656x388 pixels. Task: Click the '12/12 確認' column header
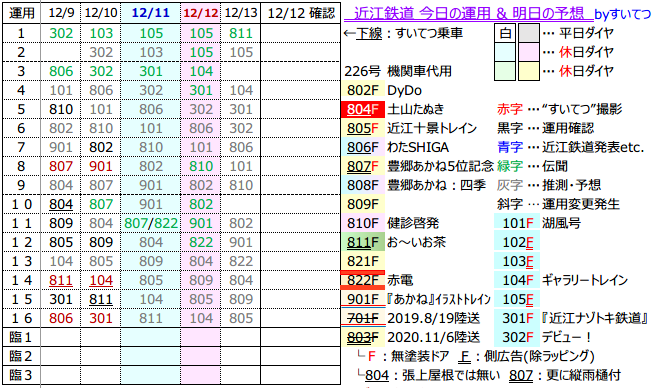(301, 13)
